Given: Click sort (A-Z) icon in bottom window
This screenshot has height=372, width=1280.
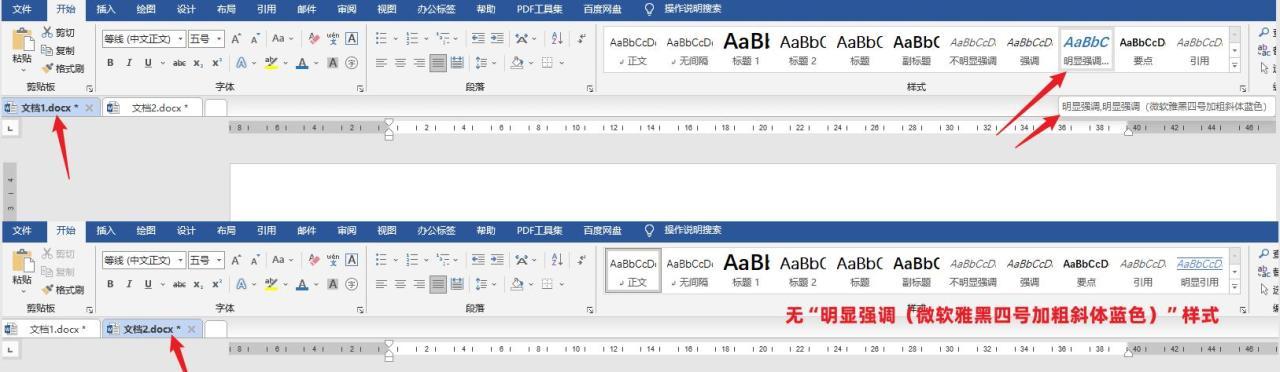Looking at the screenshot, I should click(x=557, y=260).
